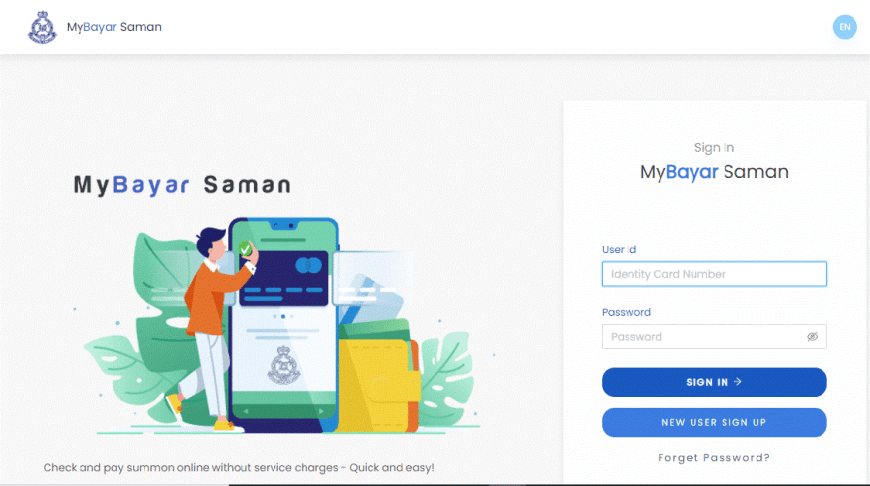This screenshot has width=870, height=486.
Task: Click the left arrow on phone bottom bar
Action: pyautogui.click(x=246, y=412)
